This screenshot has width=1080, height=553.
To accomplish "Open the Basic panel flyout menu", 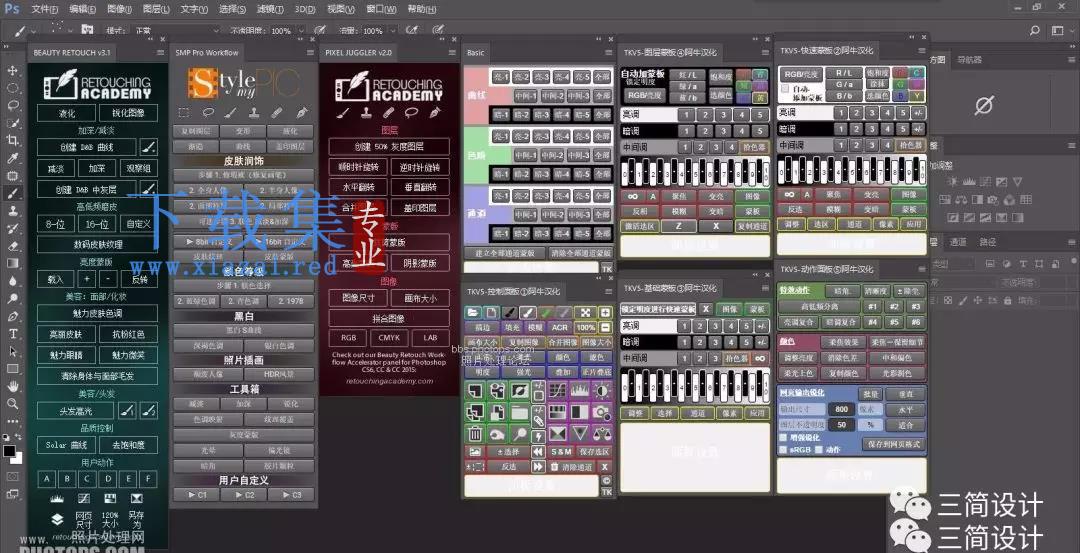I will (608, 52).
